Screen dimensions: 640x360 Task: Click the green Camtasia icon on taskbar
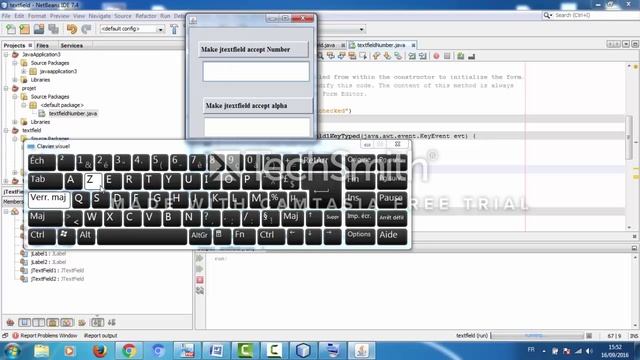click(x=245, y=350)
